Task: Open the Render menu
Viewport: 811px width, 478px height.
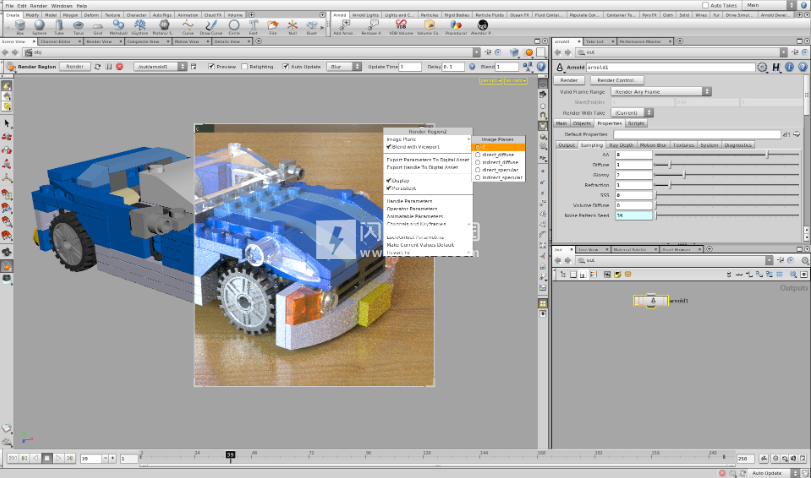Action: pyautogui.click(x=38, y=6)
